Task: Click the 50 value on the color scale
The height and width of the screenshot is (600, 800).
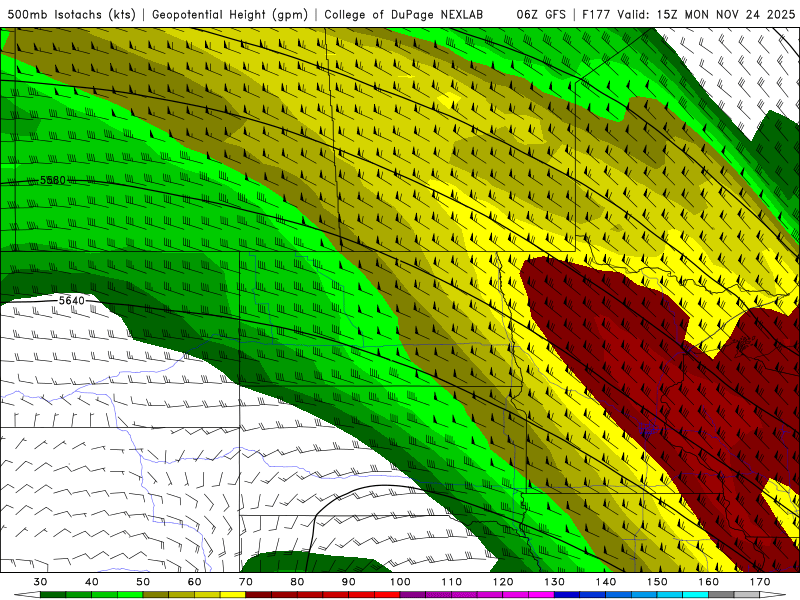Action: point(143,582)
